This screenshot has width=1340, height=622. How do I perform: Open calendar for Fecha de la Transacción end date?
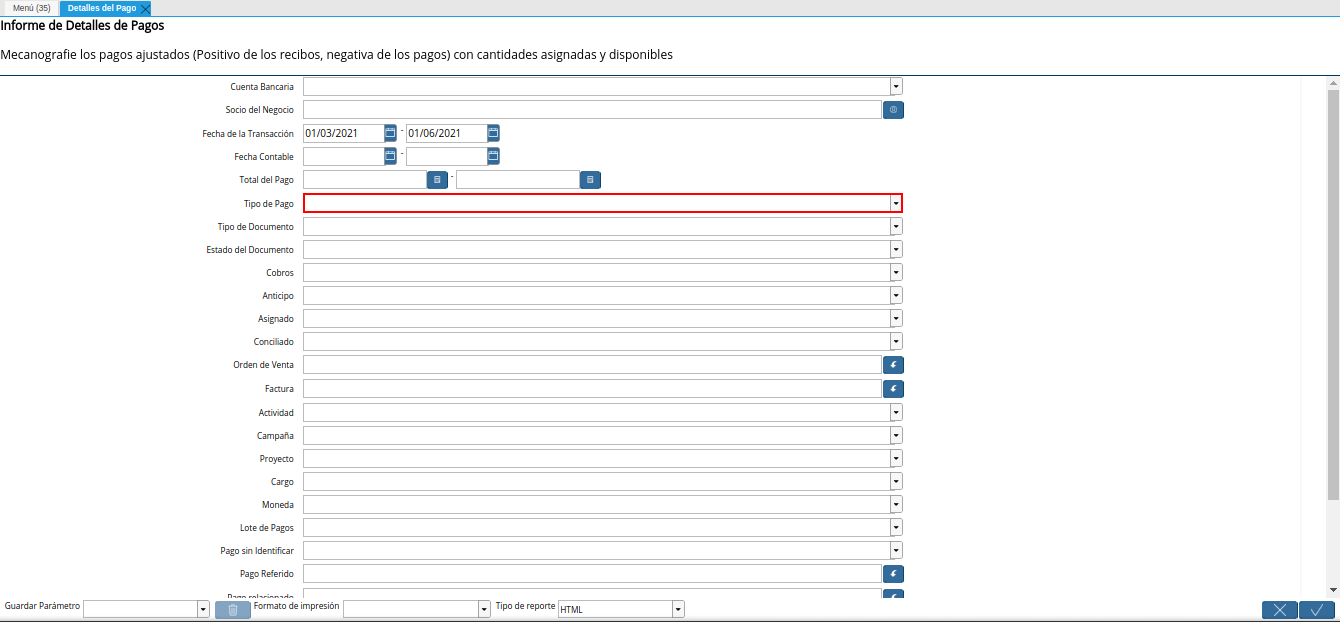coord(493,133)
